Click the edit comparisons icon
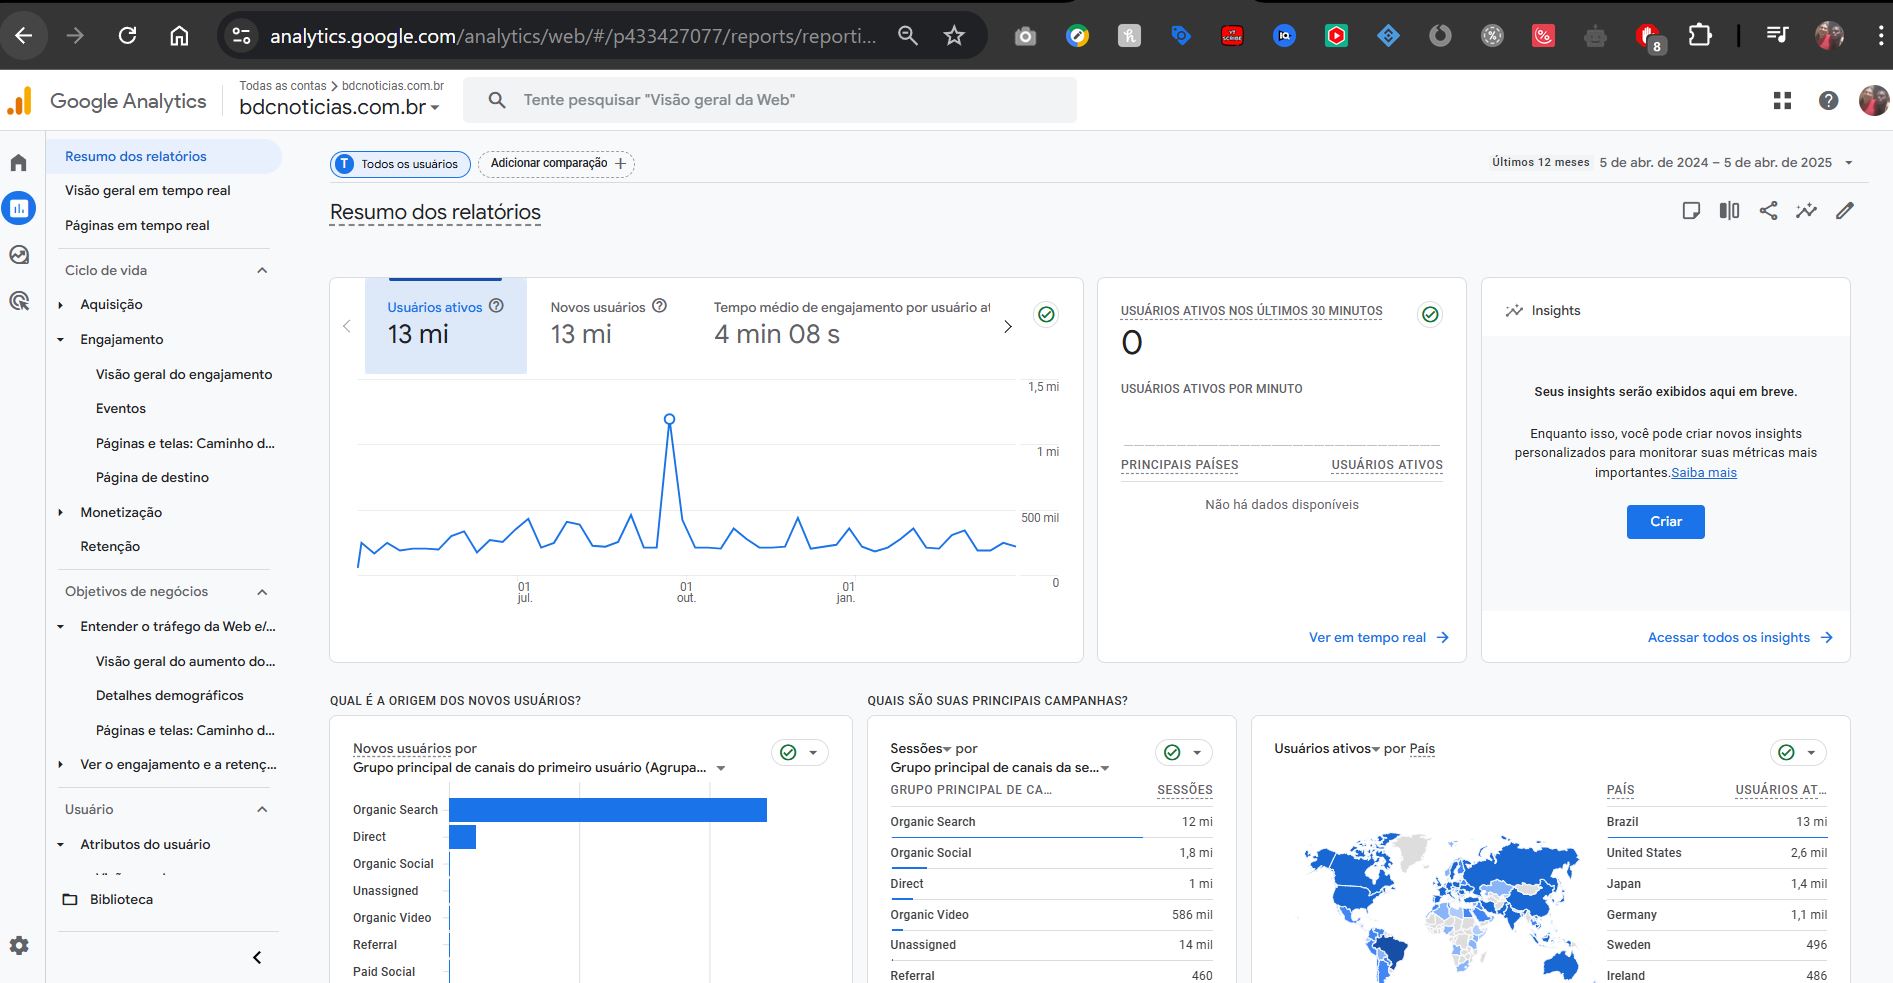 [1729, 210]
